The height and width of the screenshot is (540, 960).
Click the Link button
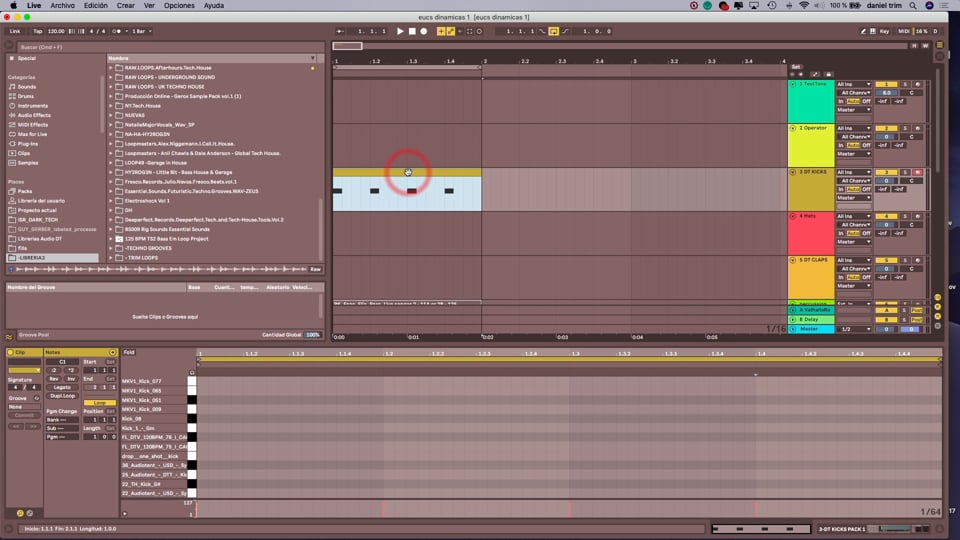[x=15, y=31]
